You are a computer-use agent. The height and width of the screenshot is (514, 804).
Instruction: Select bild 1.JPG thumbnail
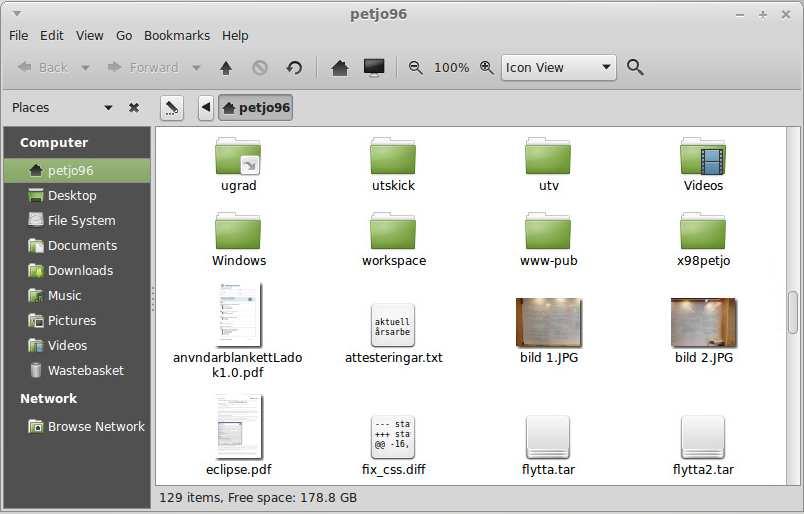(x=549, y=331)
